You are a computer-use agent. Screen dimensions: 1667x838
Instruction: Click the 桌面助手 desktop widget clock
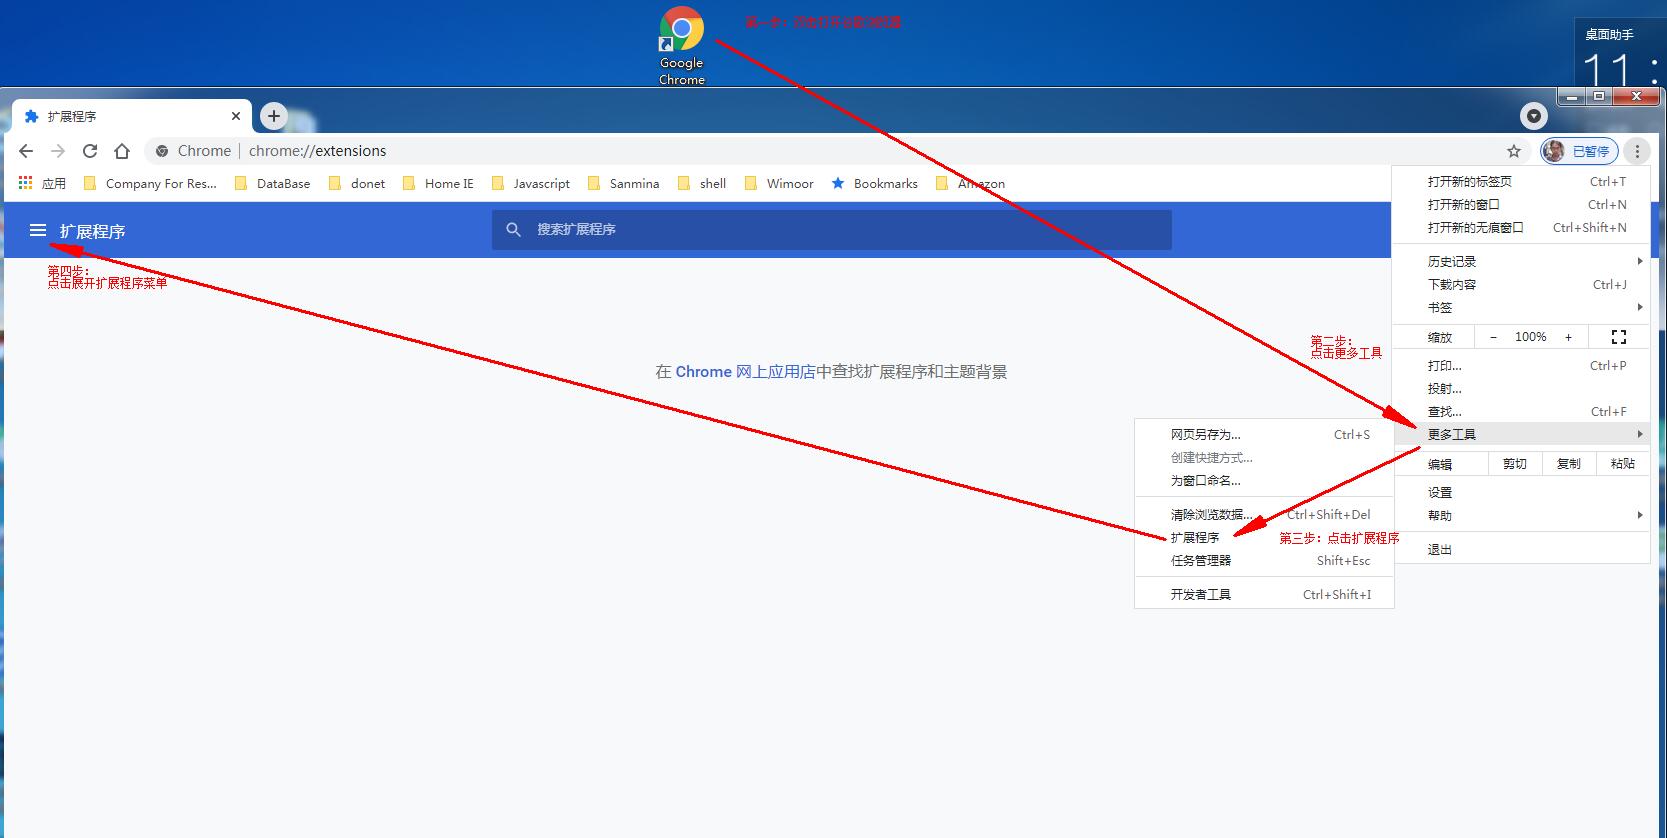click(1620, 52)
